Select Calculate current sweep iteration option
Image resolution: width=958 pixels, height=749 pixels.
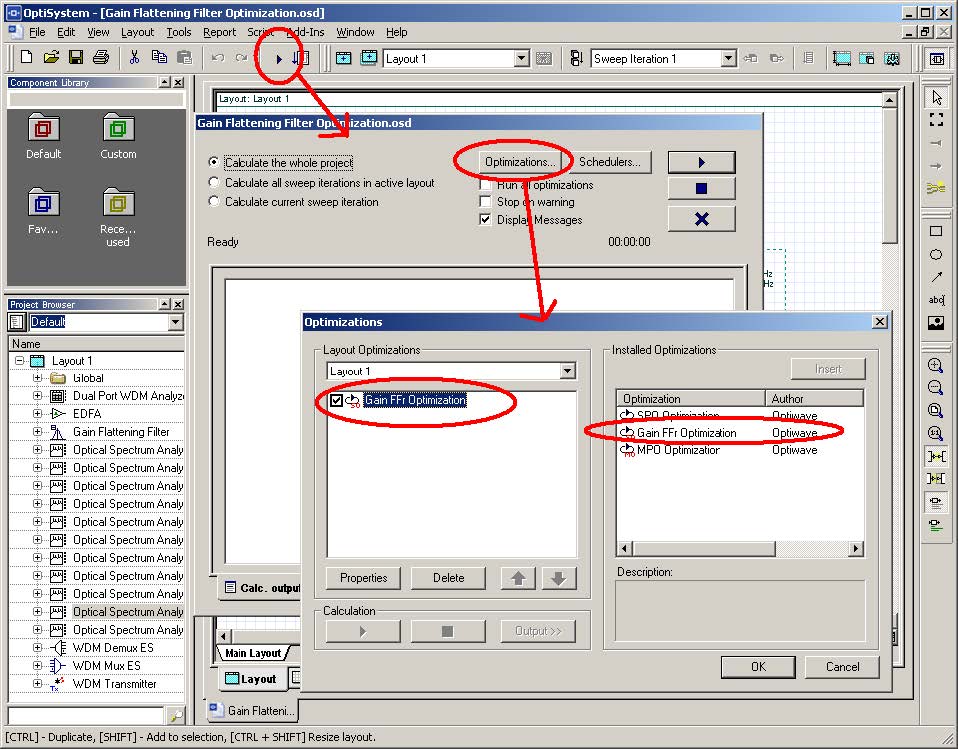[x=213, y=201]
